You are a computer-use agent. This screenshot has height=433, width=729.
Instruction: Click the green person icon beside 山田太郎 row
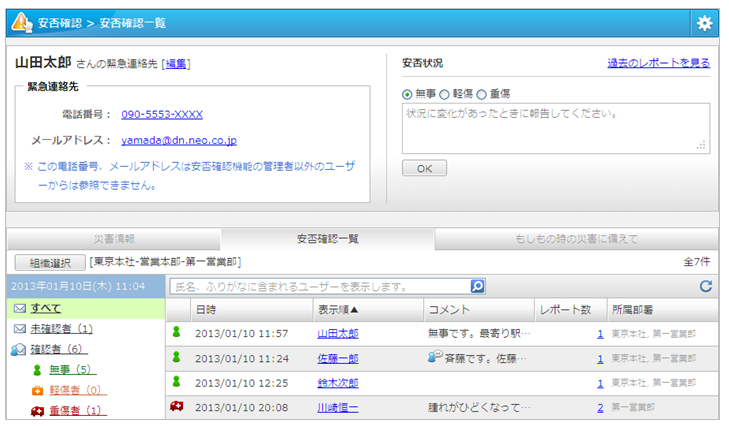(177, 332)
